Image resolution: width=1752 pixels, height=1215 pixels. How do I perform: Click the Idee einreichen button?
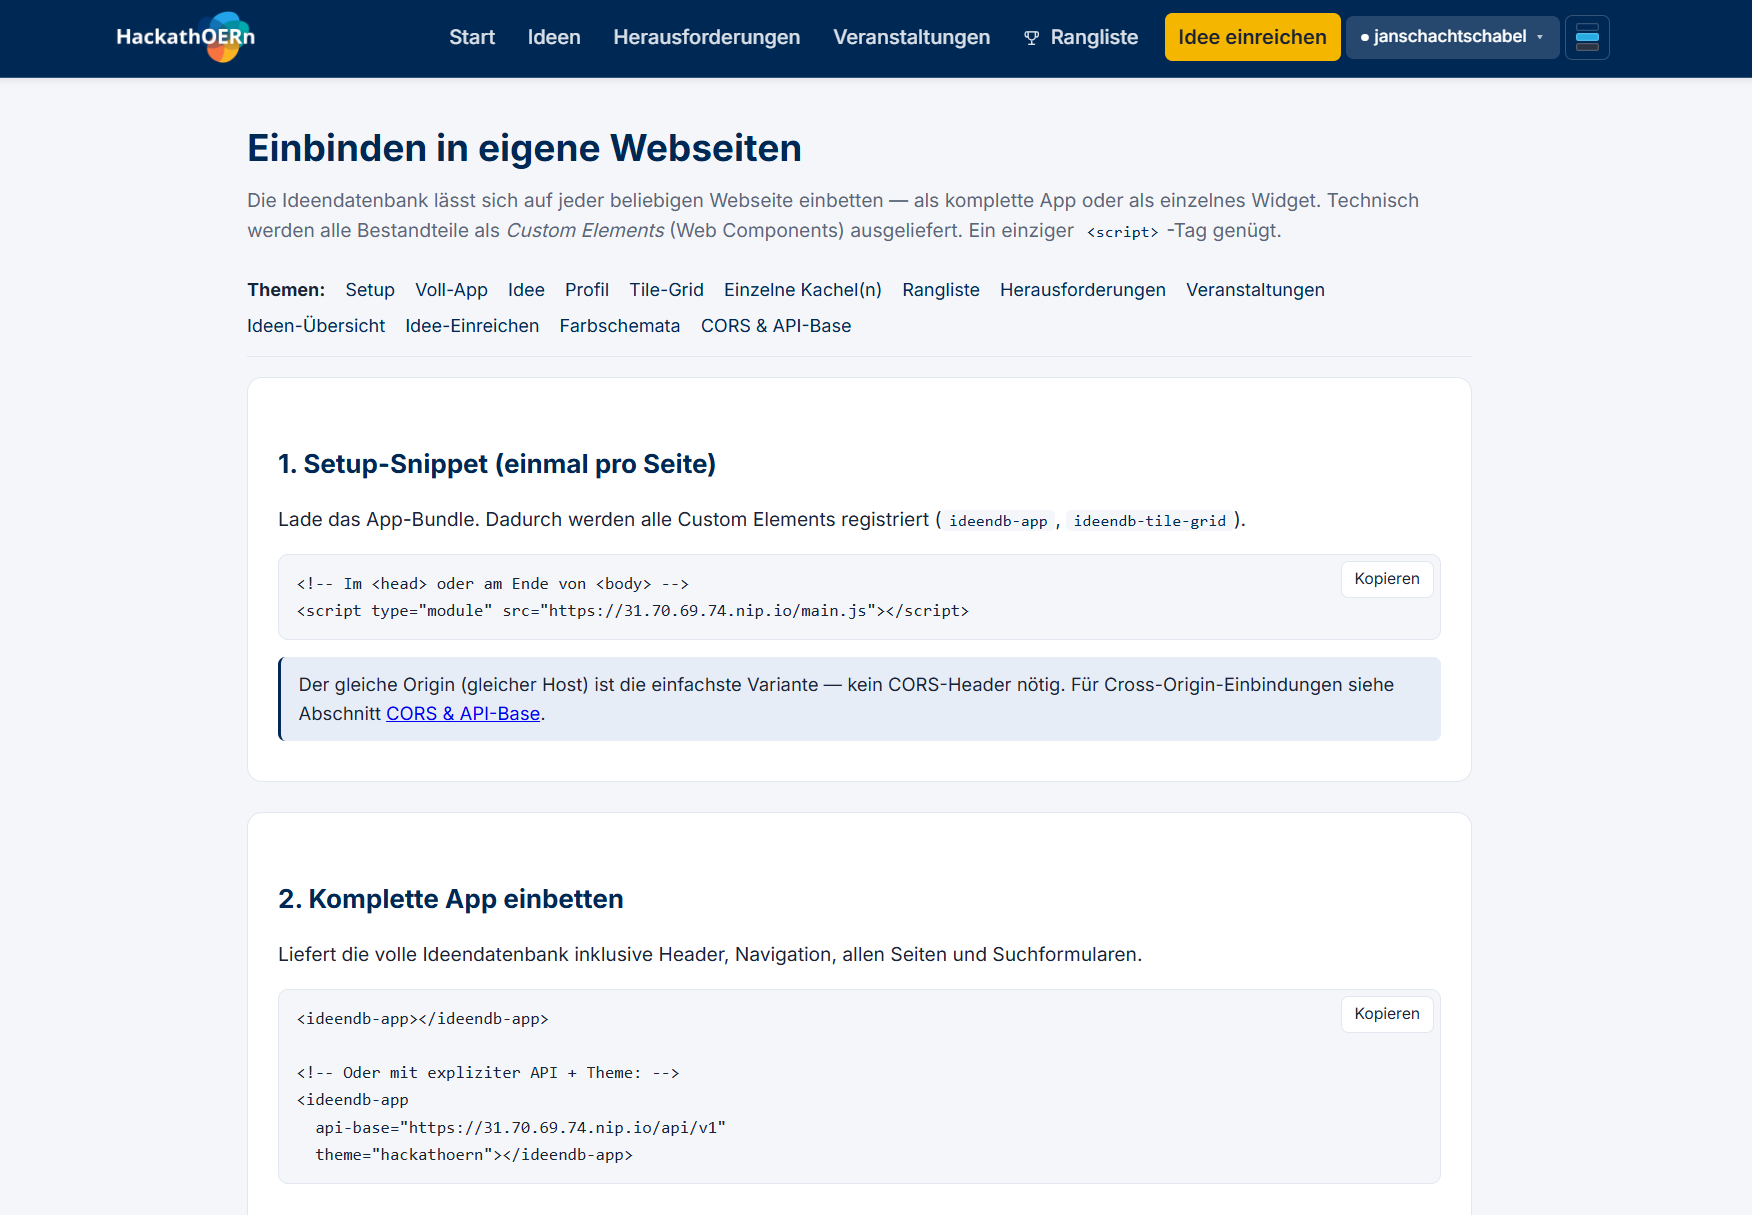tap(1252, 37)
